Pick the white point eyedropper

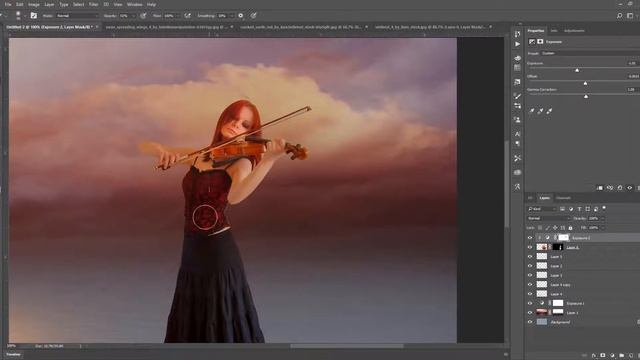(549, 111)
